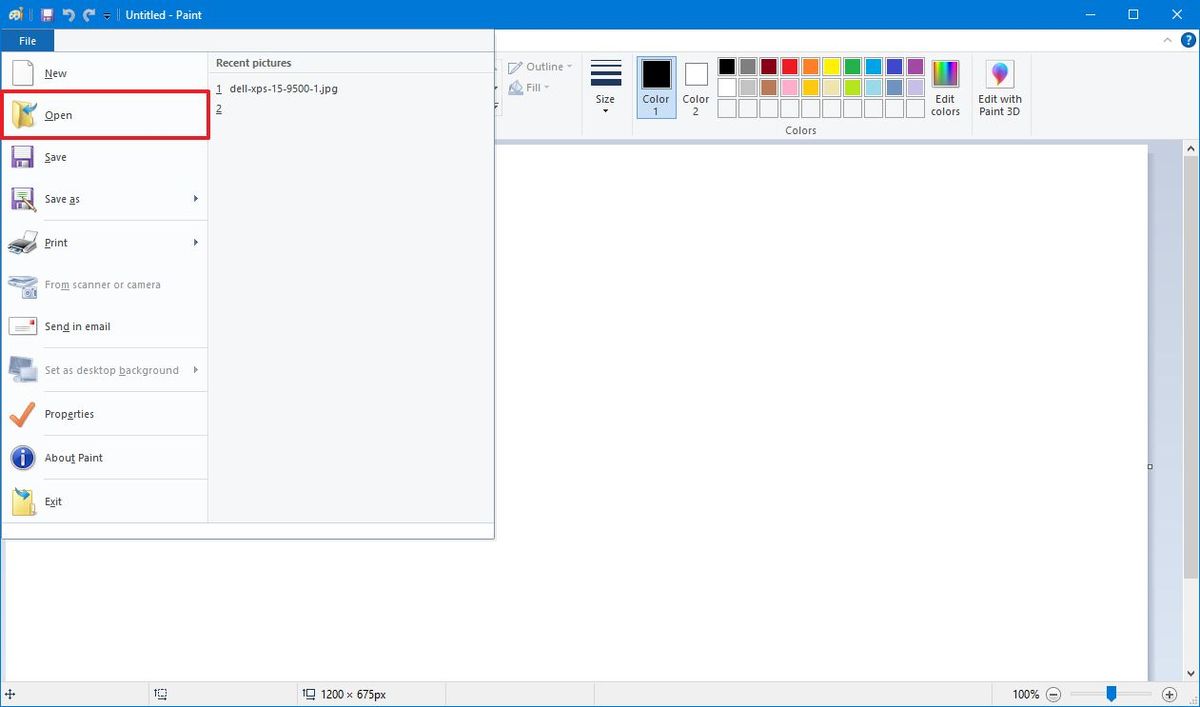
Task: Expand the Save as submenu arrow
Action: click(196, 199)
